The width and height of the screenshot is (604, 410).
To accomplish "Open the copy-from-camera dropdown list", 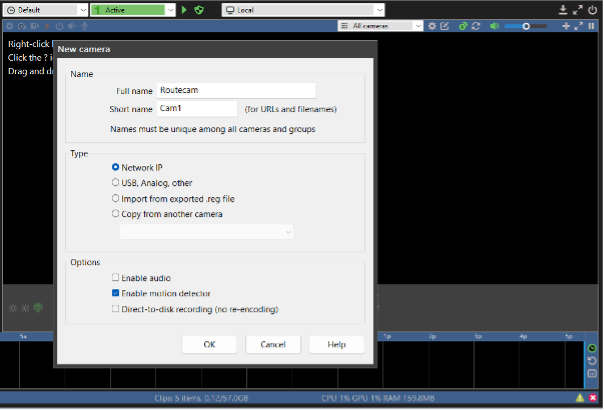I will 206,232.
